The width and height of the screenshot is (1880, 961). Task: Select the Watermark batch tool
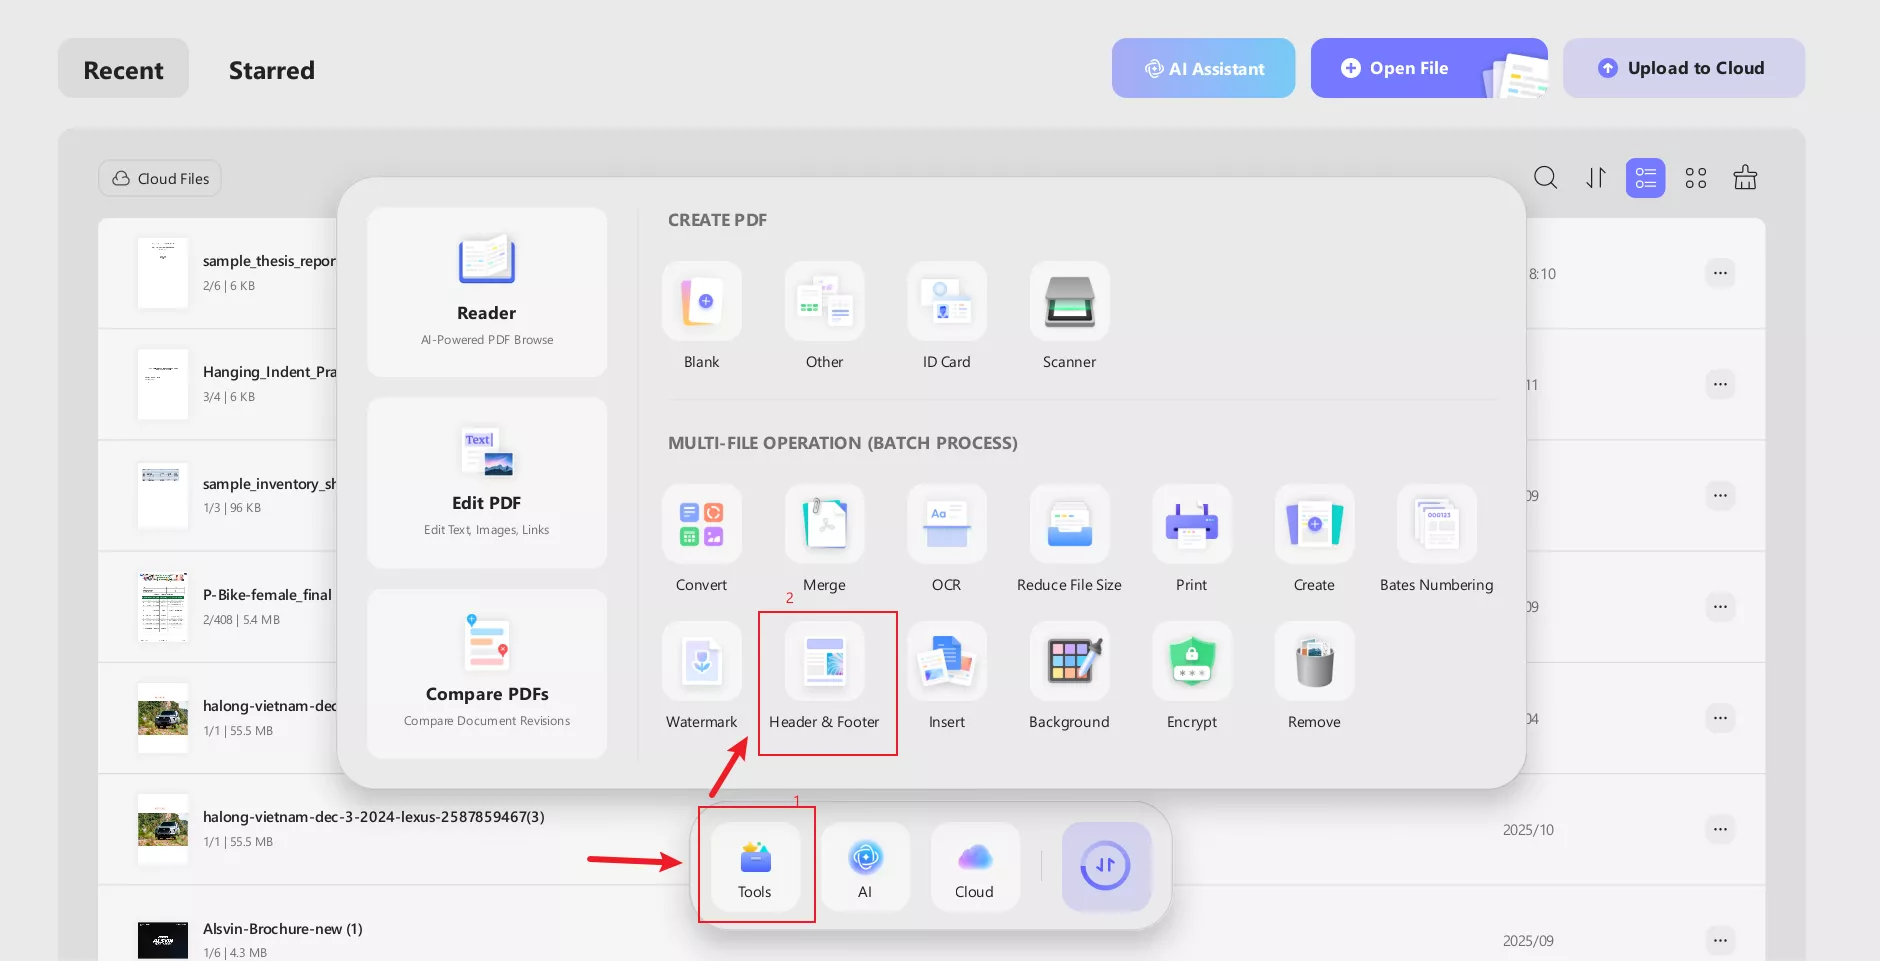tap(701, 661)
